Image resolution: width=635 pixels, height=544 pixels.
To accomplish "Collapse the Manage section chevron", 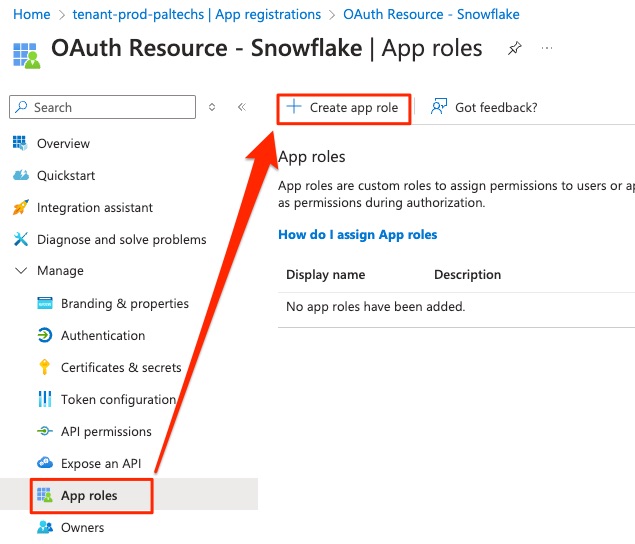I will click(20, 271).
